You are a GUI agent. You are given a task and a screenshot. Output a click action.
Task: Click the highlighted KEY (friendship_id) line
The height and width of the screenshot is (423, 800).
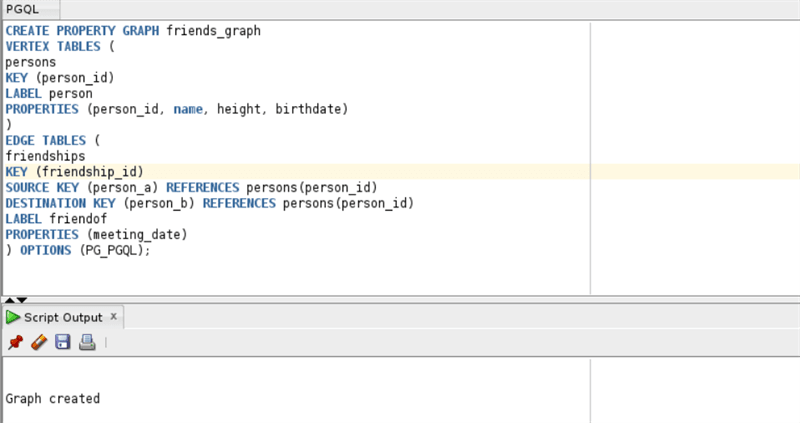coord(401,172)
